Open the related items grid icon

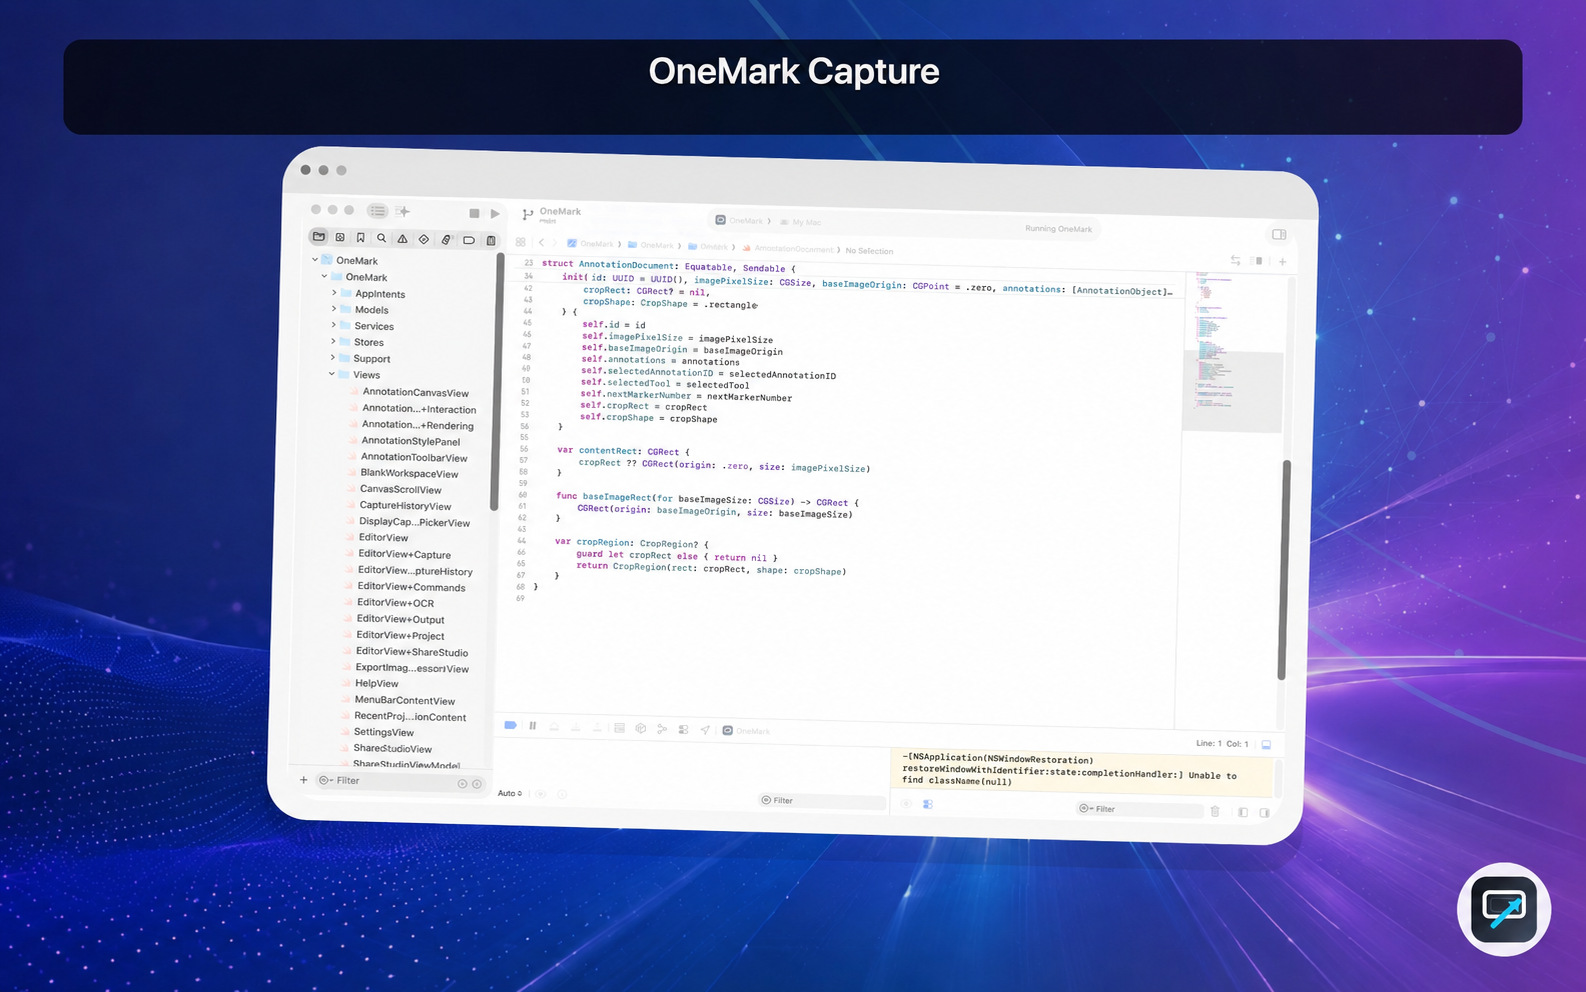[520, 242]
